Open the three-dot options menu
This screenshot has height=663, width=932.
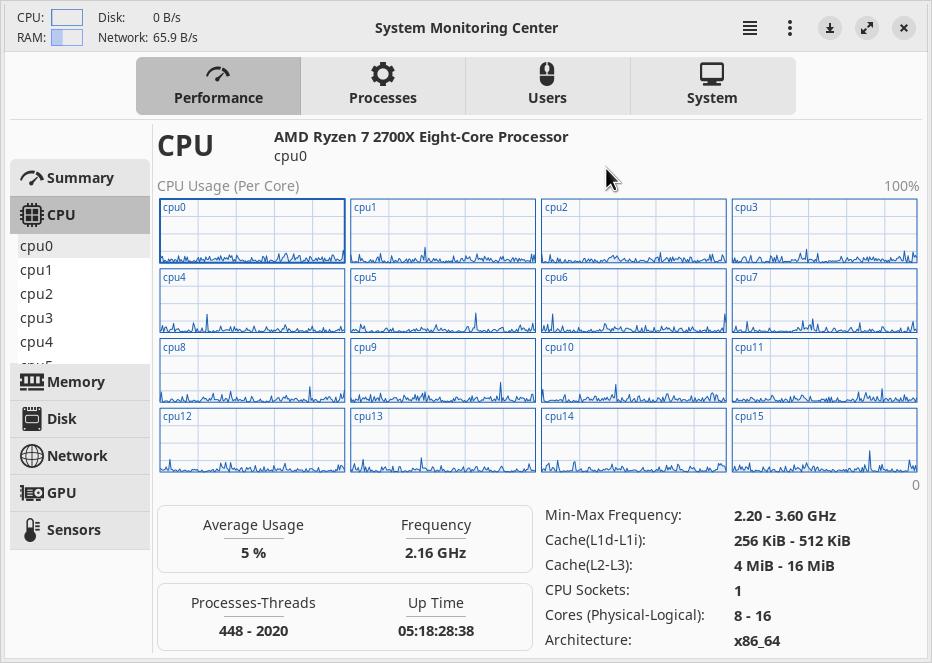point(790,28)
